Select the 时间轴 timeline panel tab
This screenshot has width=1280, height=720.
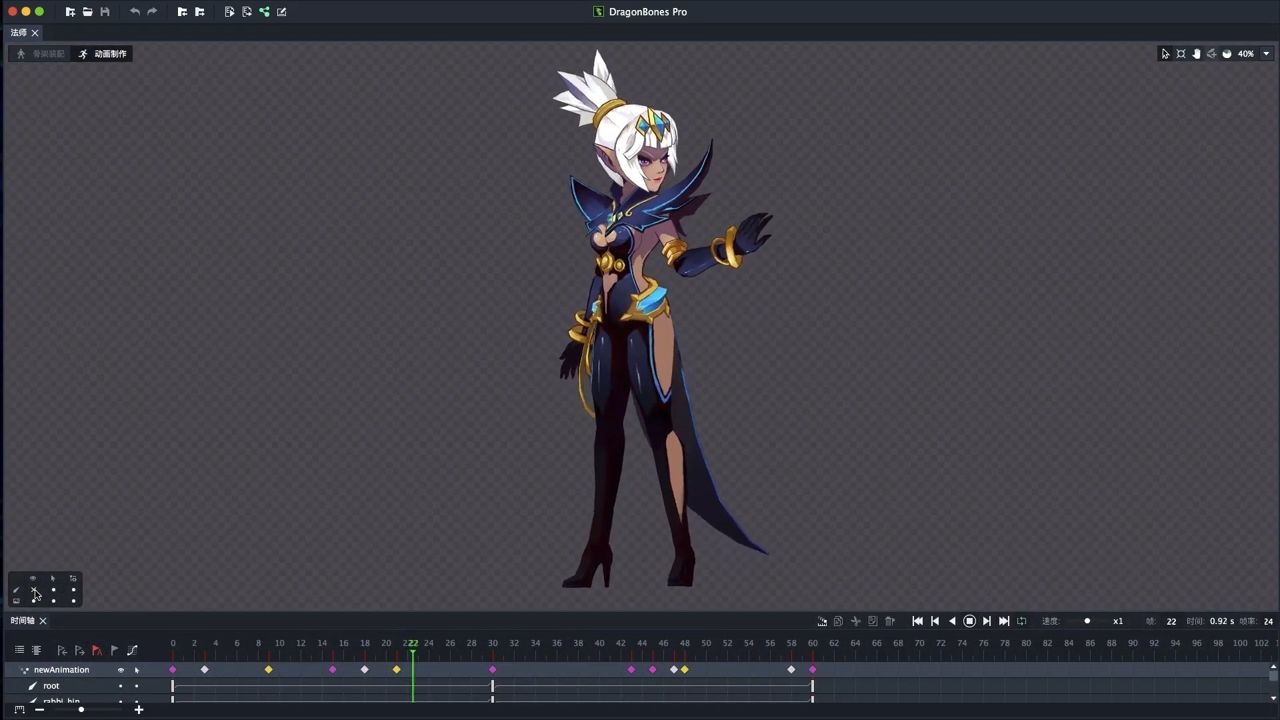pyautogui.click(x=22, y=621)
